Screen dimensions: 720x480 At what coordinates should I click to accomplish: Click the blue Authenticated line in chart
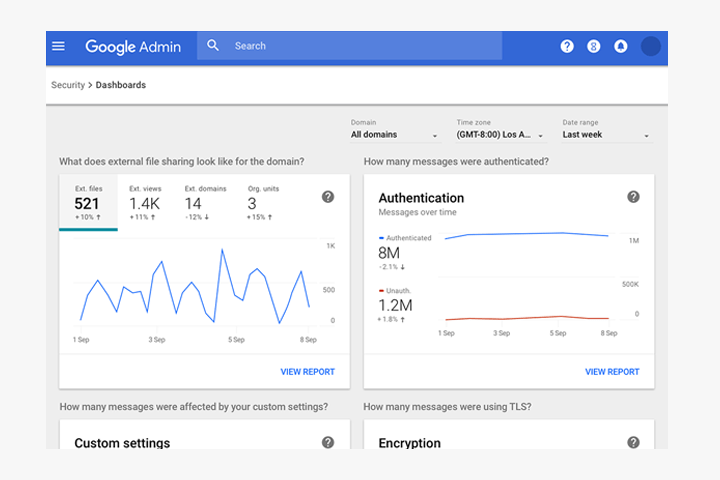pyautogui.click(x=527, y=234)
